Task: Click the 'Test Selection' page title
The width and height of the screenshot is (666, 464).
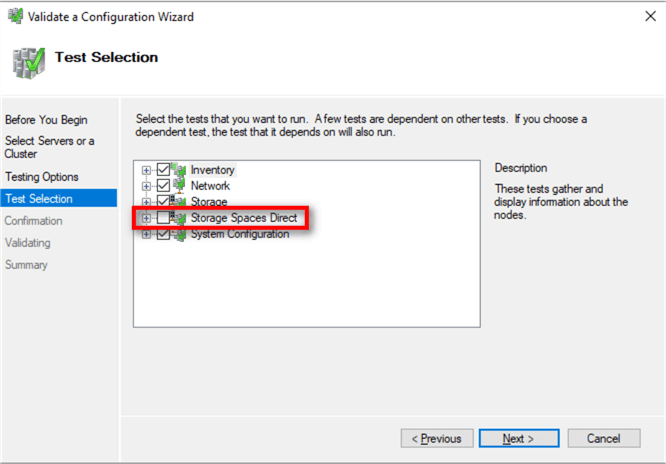Action: (106, 57)
